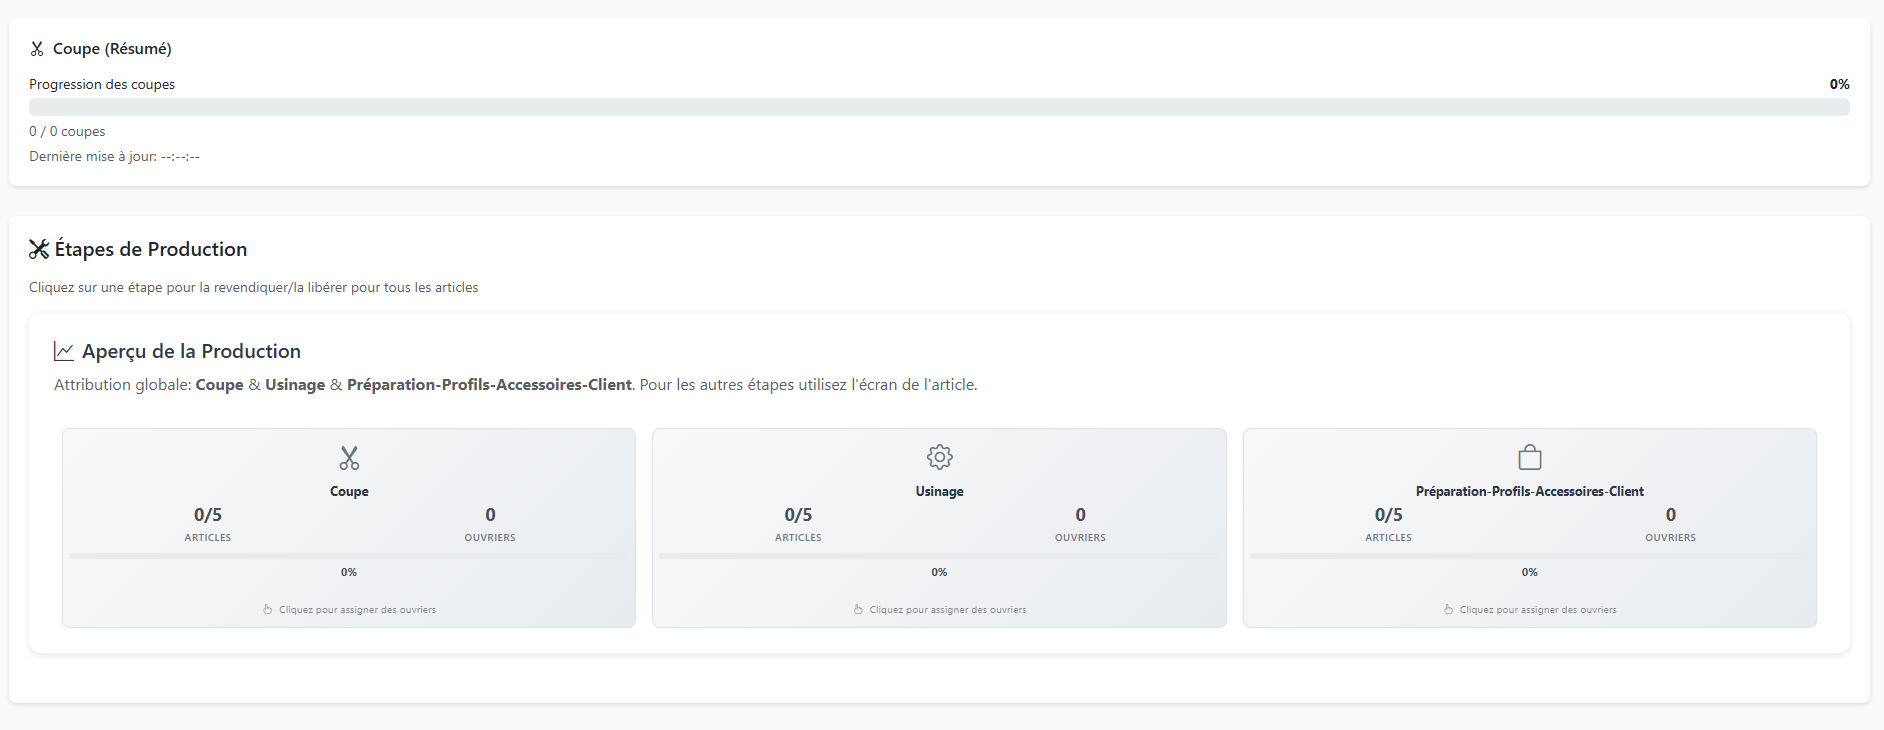This screenshot has height=730, width=1884.
Task: Click the hand pointer icon in the Usinage card
Action: [x=858, y=609]
